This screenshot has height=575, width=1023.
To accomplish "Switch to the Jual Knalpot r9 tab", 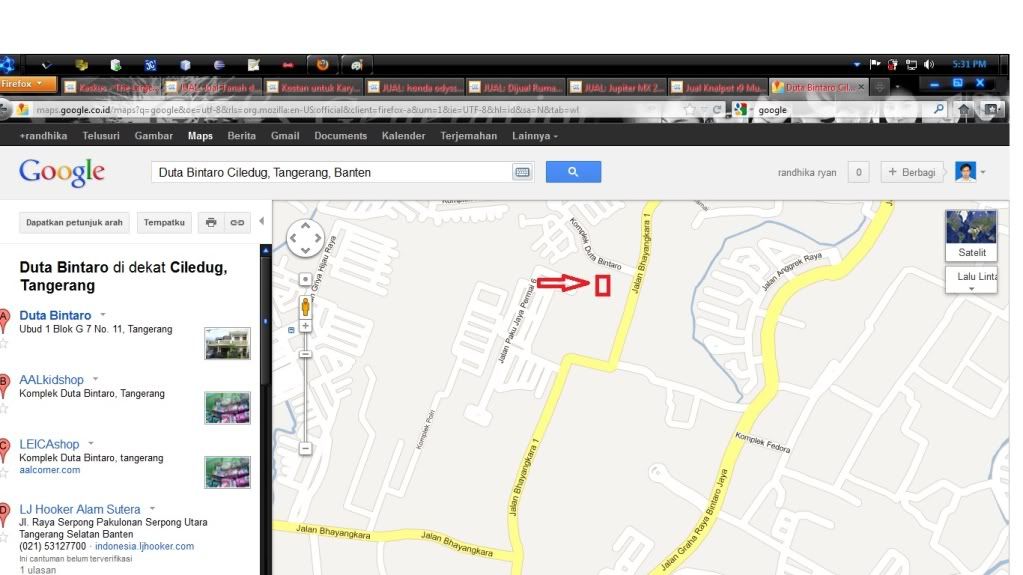I will 718,87.
